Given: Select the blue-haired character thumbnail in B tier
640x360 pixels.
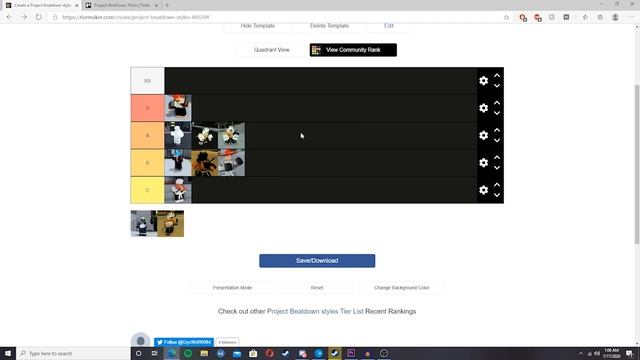Looking at the screenshot, I should pos(178,163).
